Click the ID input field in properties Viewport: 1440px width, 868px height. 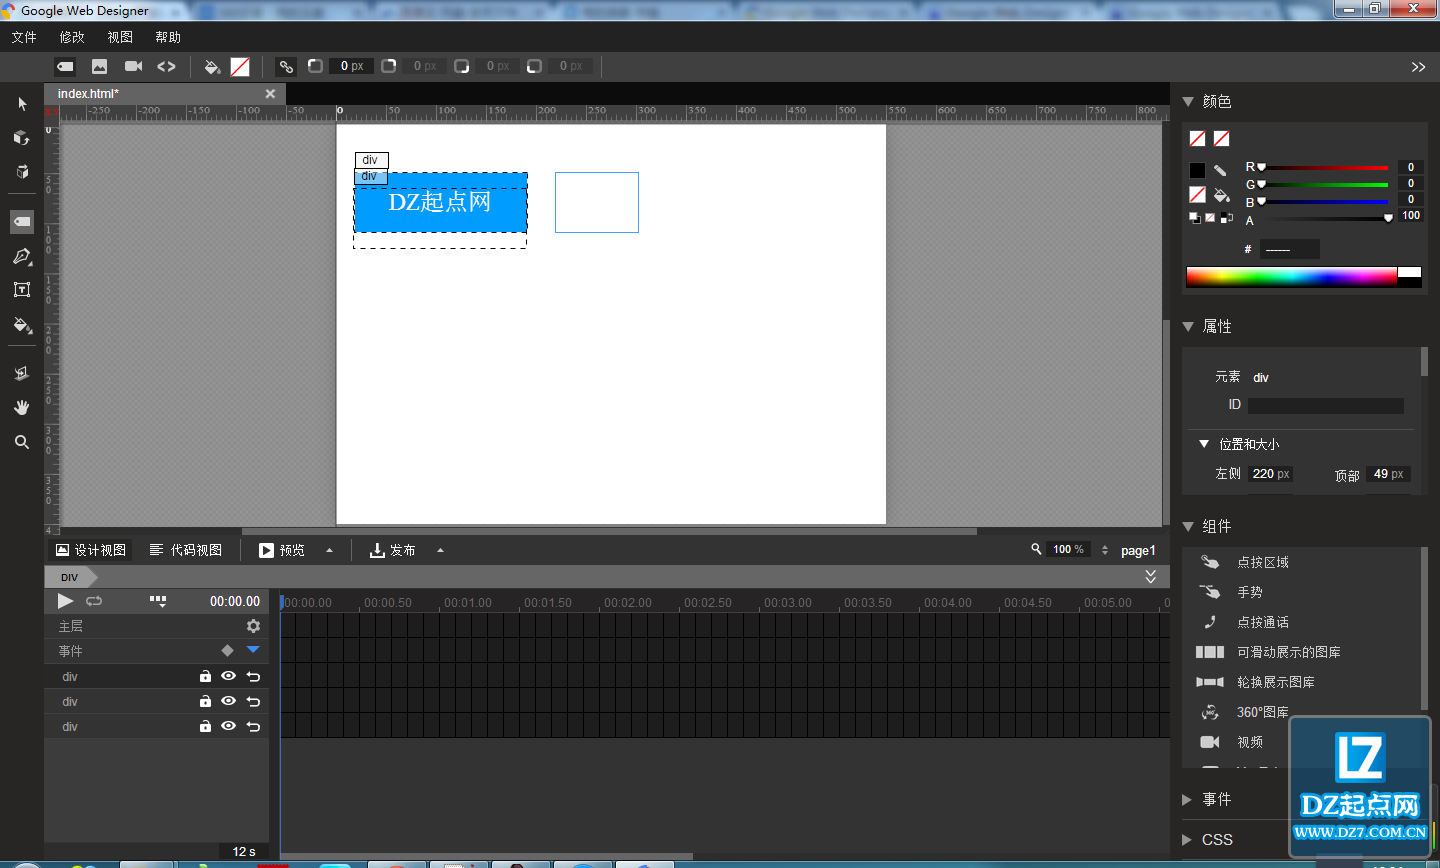(x=1326, y=405)
